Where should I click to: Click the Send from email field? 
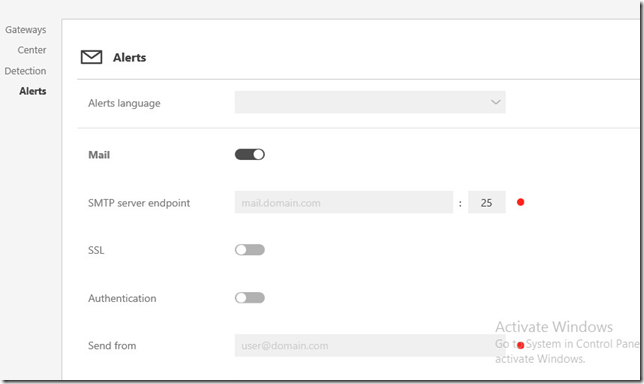(x=370, y=345)
